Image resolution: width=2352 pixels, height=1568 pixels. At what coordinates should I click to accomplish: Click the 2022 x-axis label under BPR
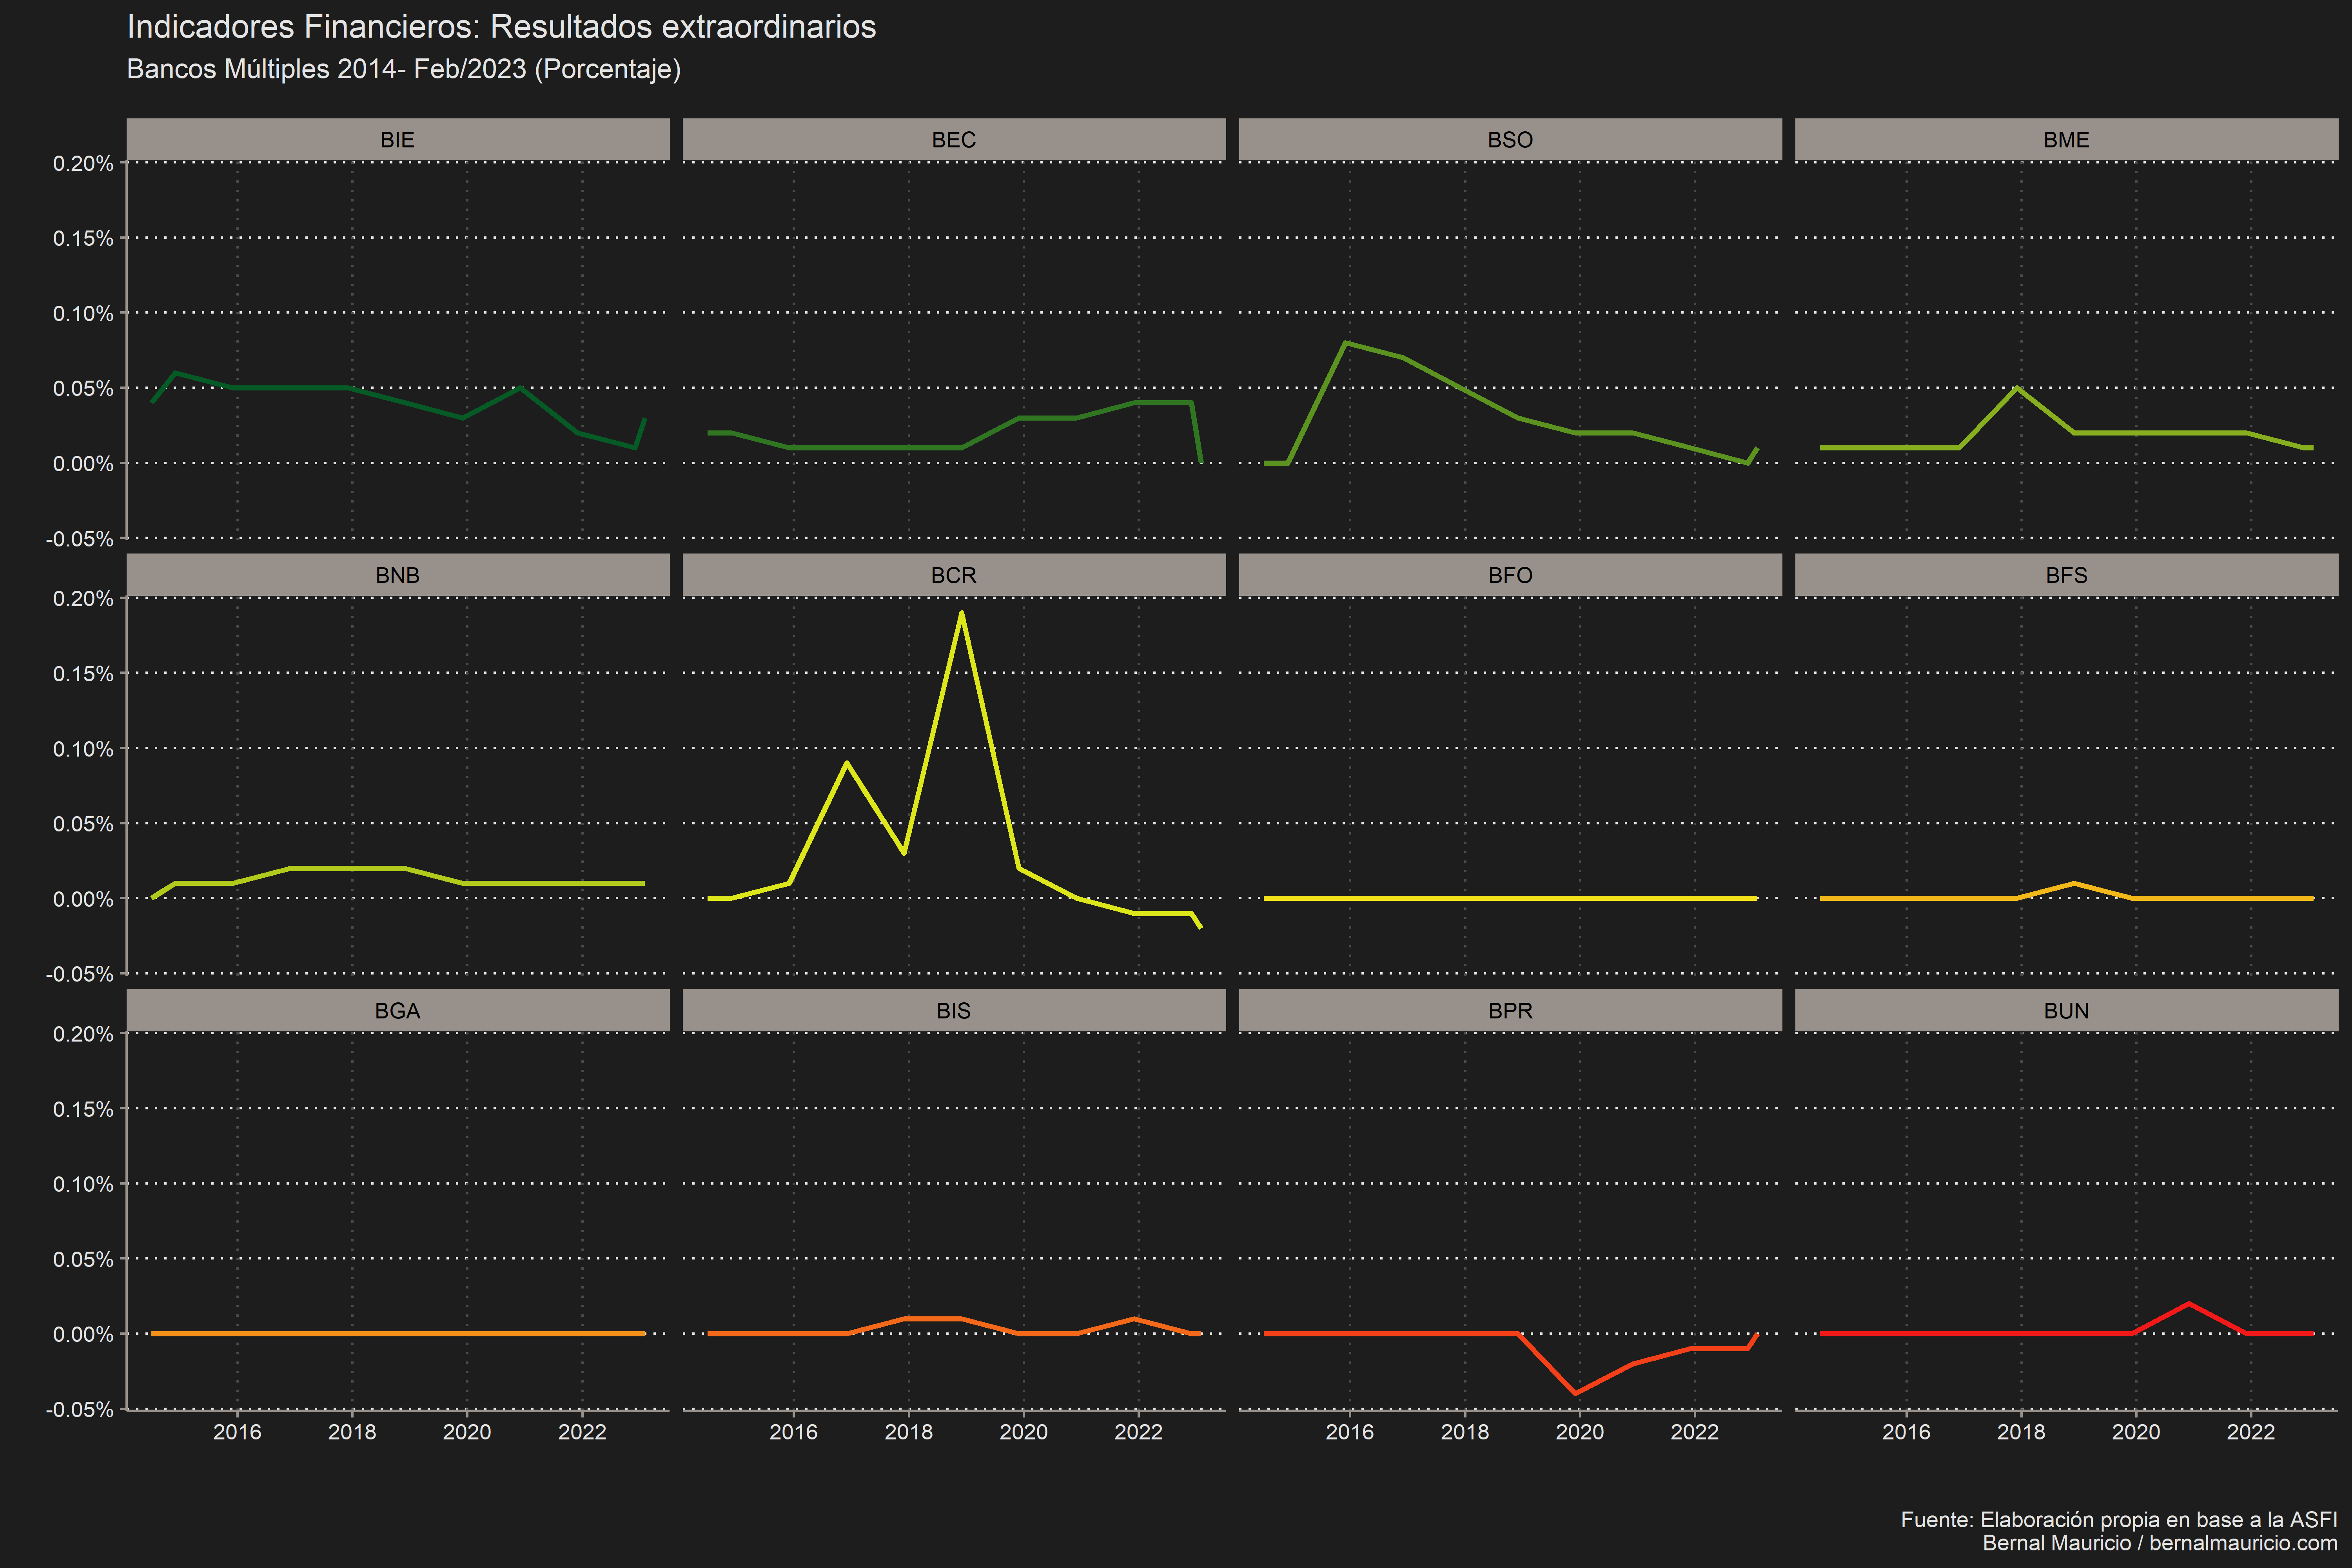pyautogui.click(x=1695, y=1432)
